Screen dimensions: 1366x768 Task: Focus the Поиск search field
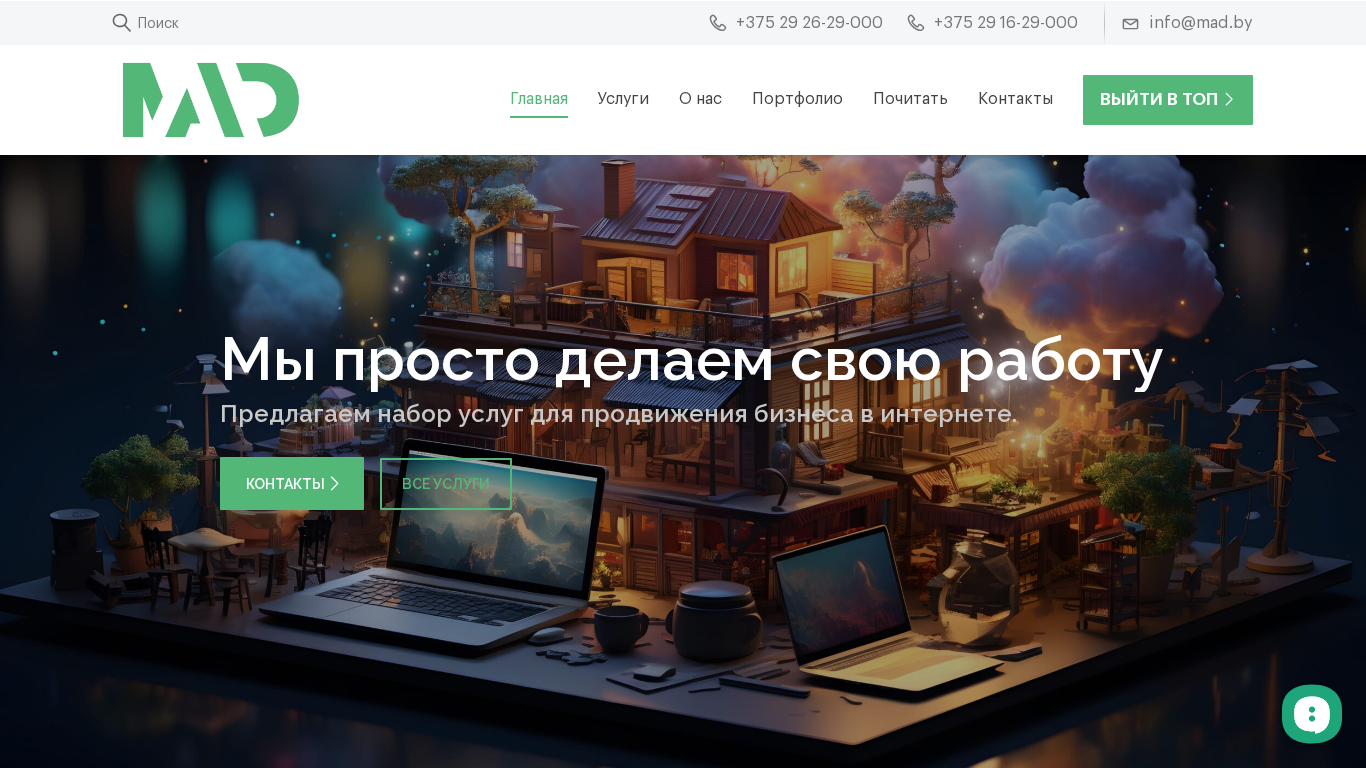pyautogui.click(x=158, y=23)
